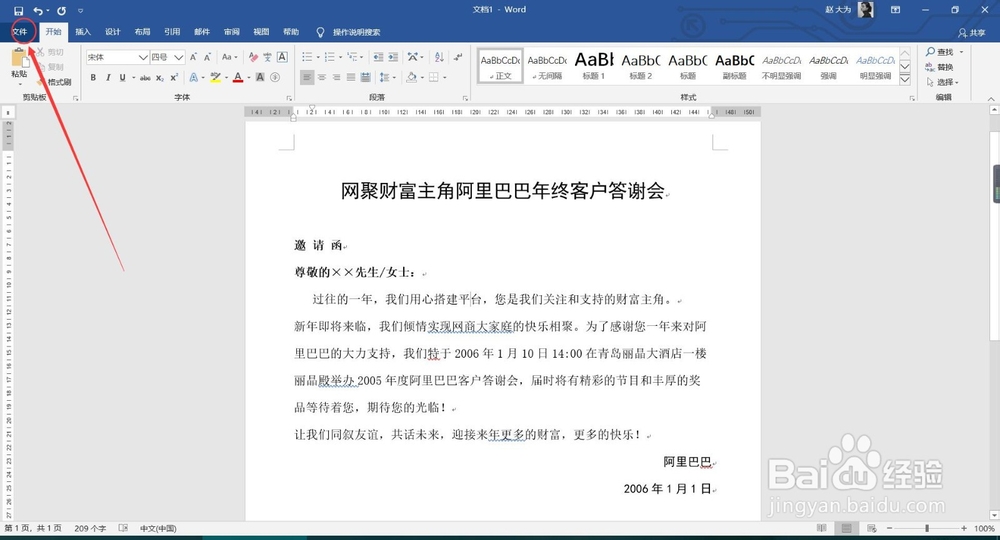Select Align Left paragraph button
The image size is (1000, 540).
pyautogui.click(x=307, y=78)
